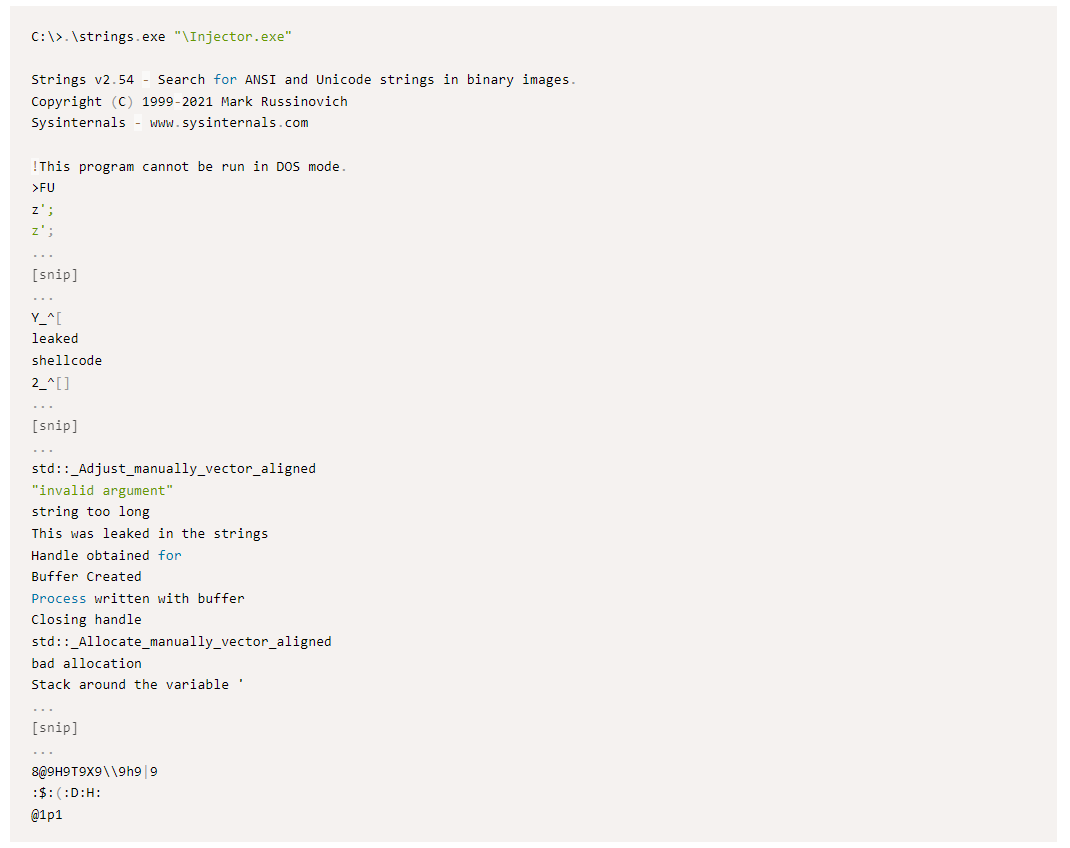Click the final "@1p1" line
Viewport: 1070px width, 848px height.
[x=47, y=815]
